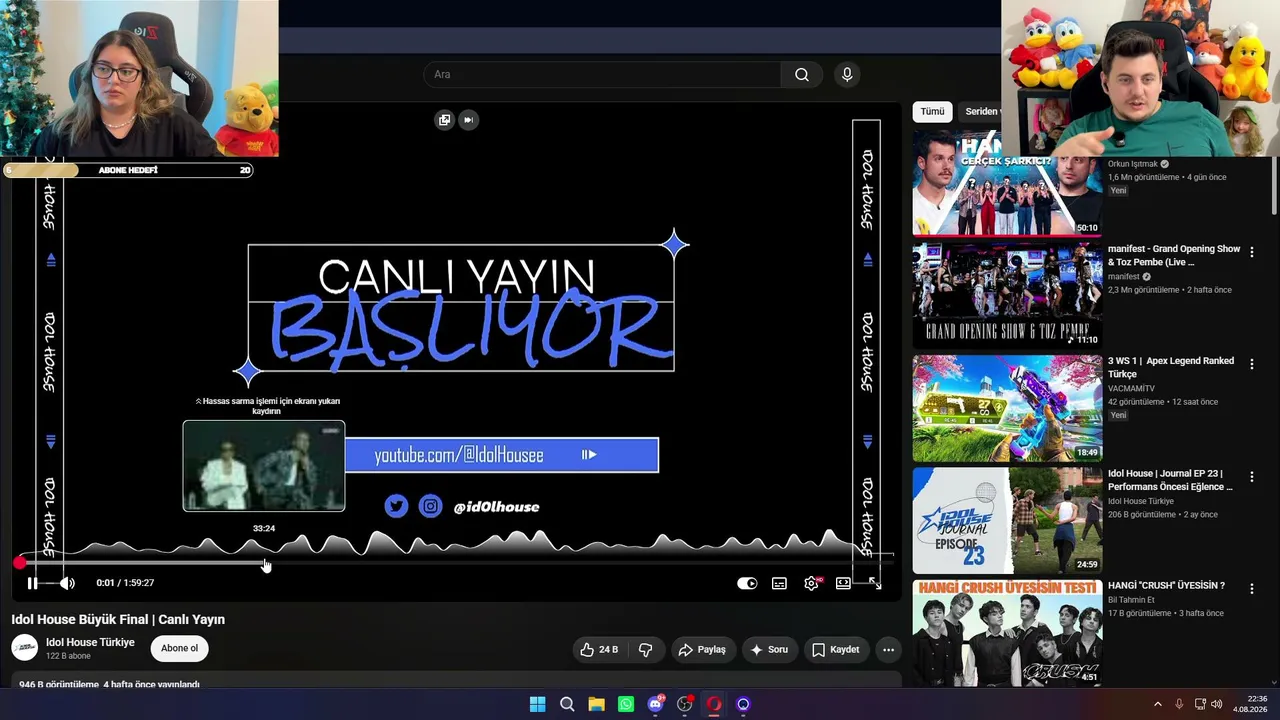Expand the system tray hidden icons chevron

[1158, 704]
